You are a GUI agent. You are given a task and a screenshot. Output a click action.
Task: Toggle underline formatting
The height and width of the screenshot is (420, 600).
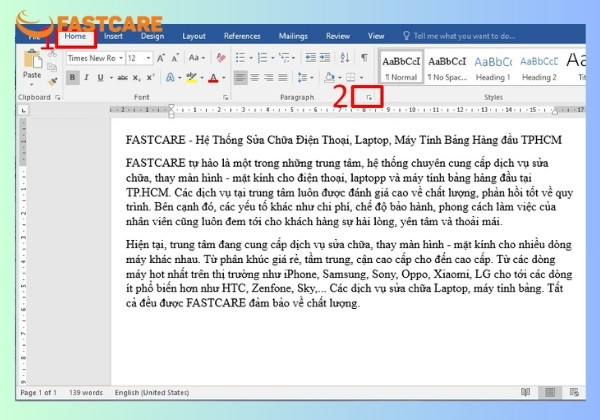tap(100, 78)
